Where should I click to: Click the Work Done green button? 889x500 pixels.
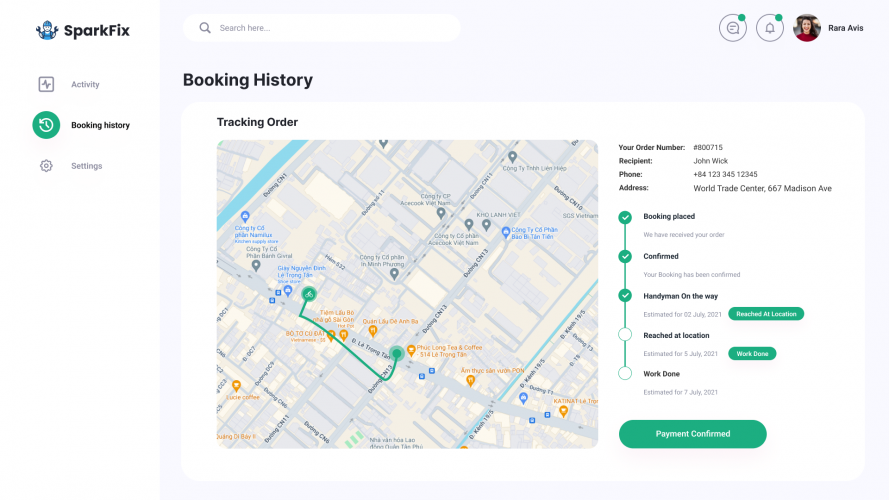752,354
